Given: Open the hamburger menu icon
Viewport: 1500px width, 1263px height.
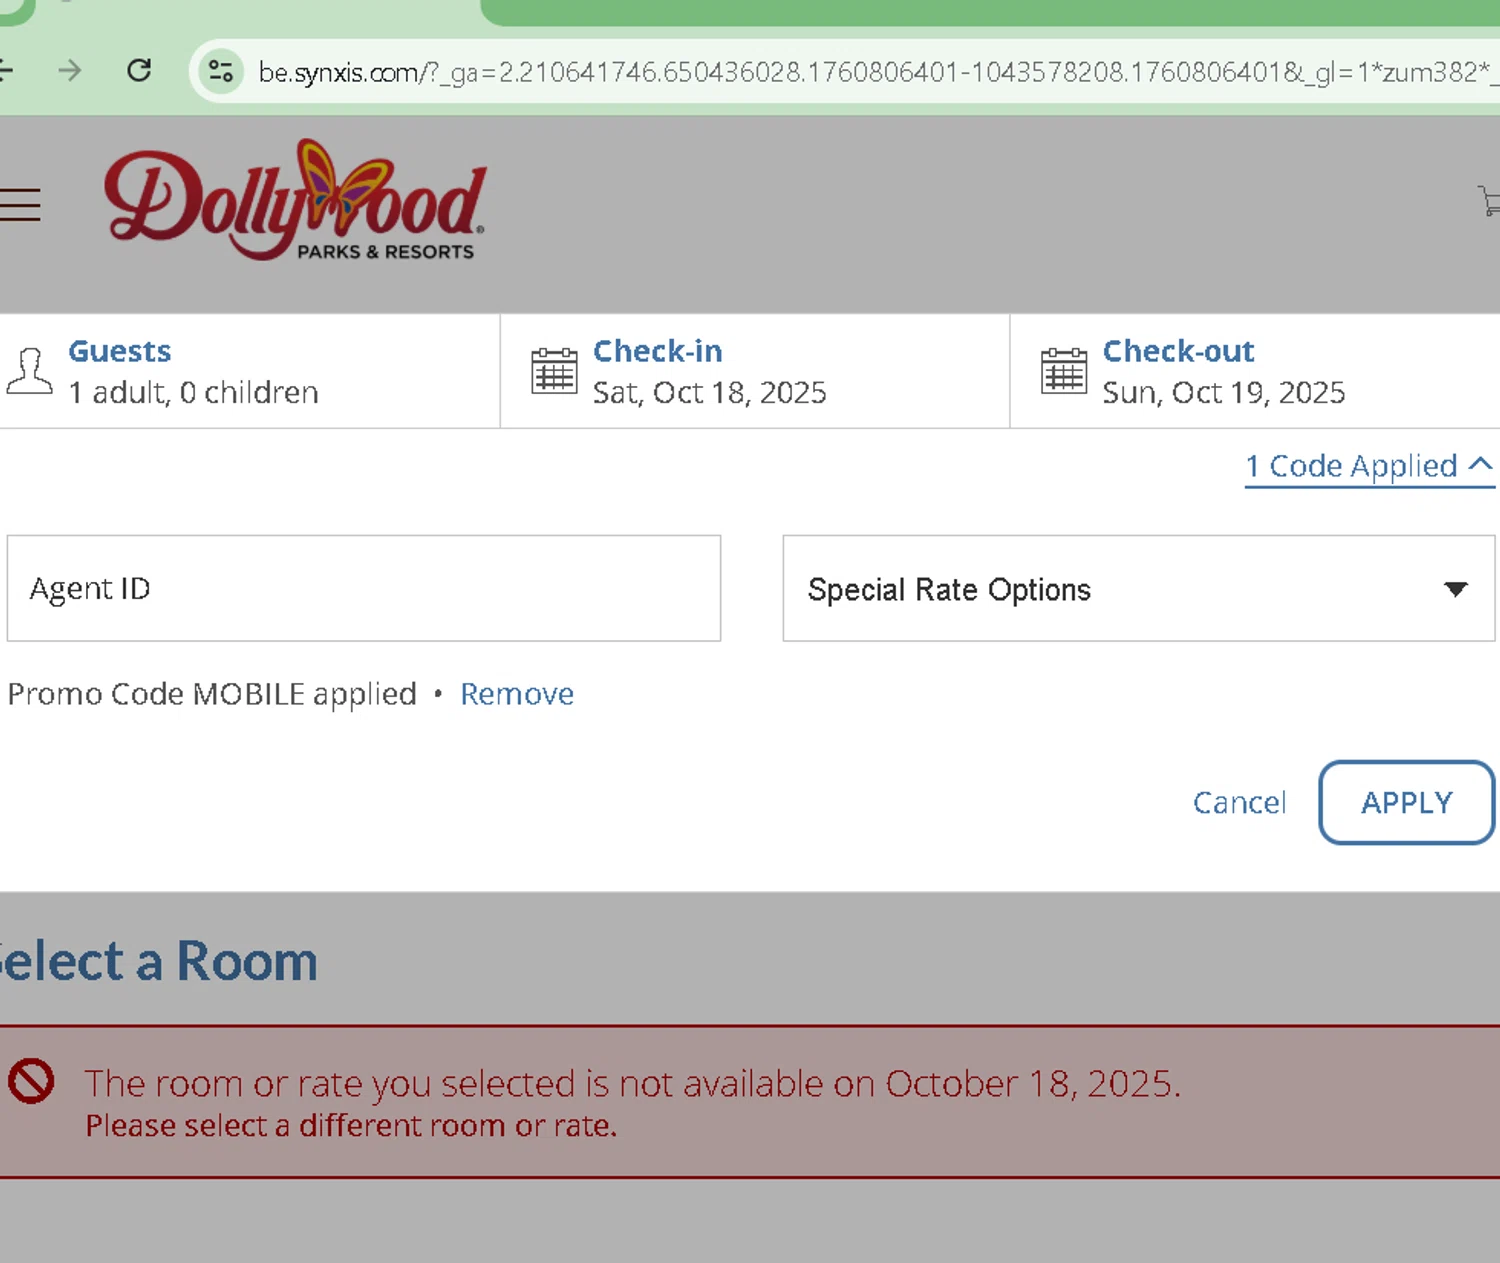Looking at the screenshot, I should [x=20, y=204].
